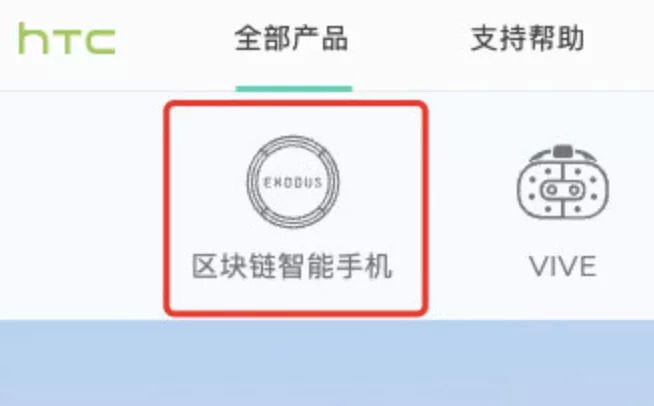Select the green underline beneath 全部产品
The width and height of the screenshot is (654, 406).
pos(294,88)
